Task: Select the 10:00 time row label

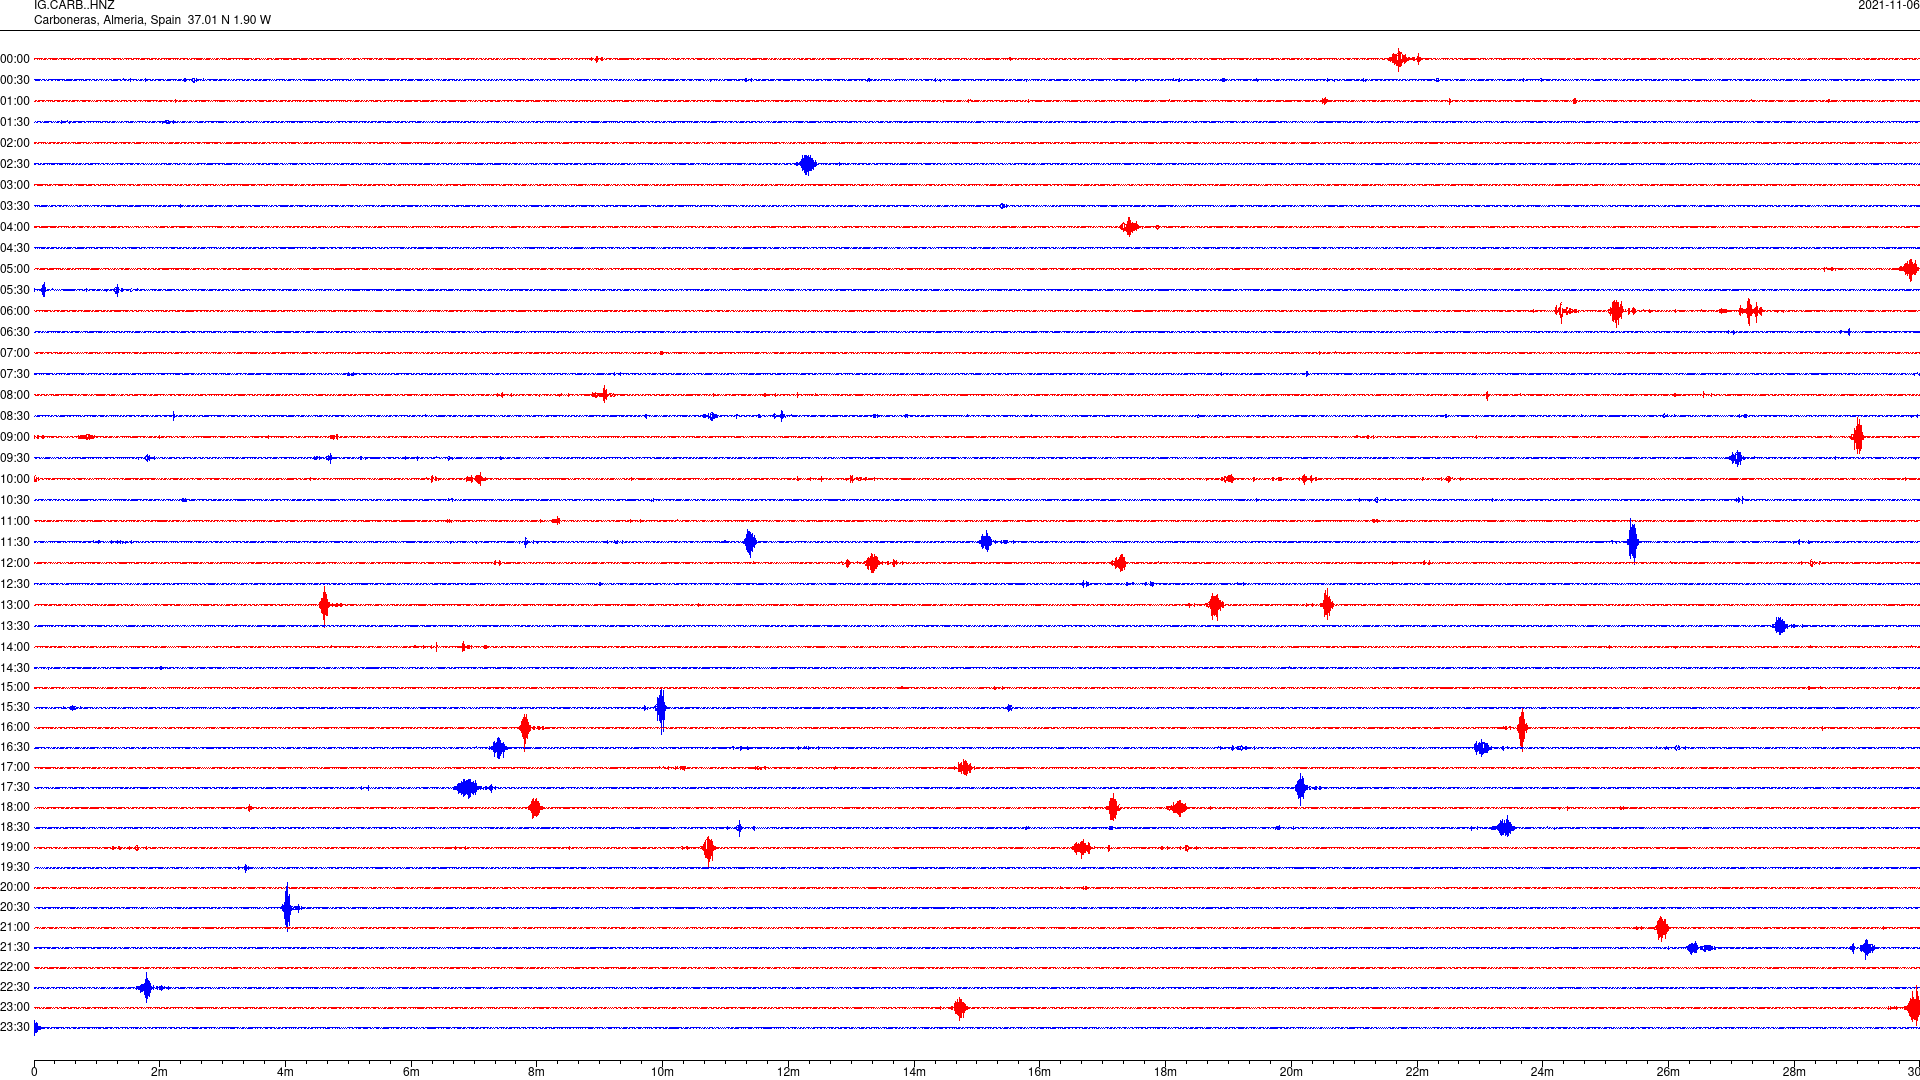Action: click(15, 479)
